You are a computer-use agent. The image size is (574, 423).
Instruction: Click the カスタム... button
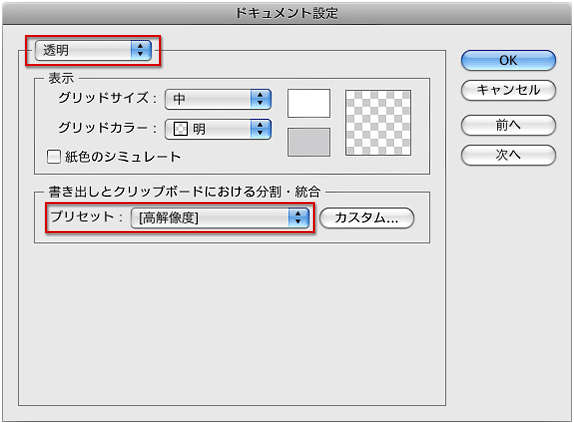[x=367, y=218]
